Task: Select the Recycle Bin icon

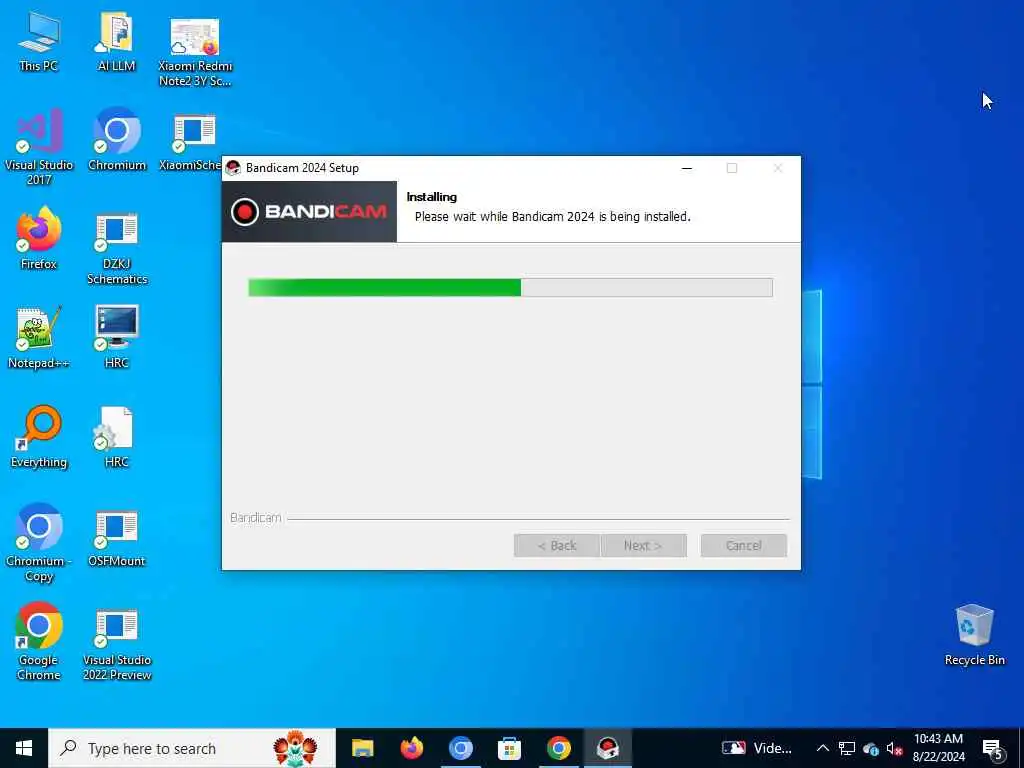Action: (974, 635)
